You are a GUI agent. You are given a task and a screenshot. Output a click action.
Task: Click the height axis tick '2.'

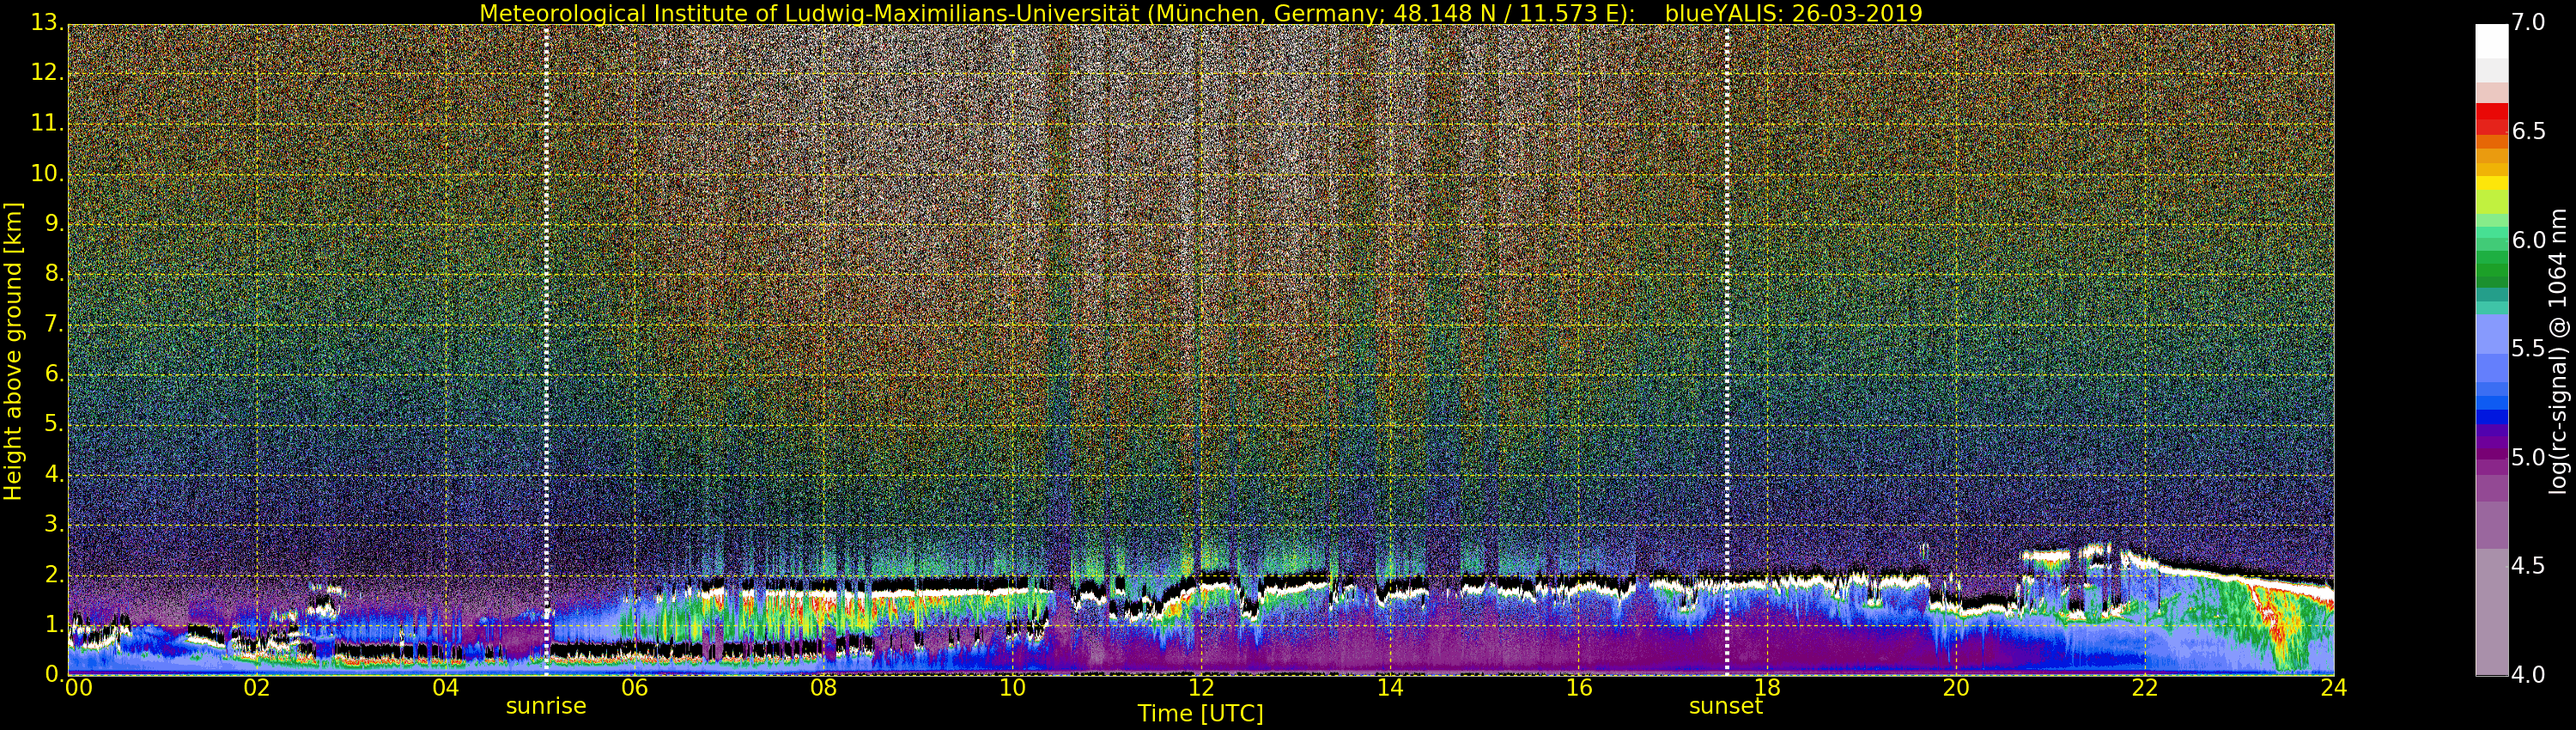54,574
